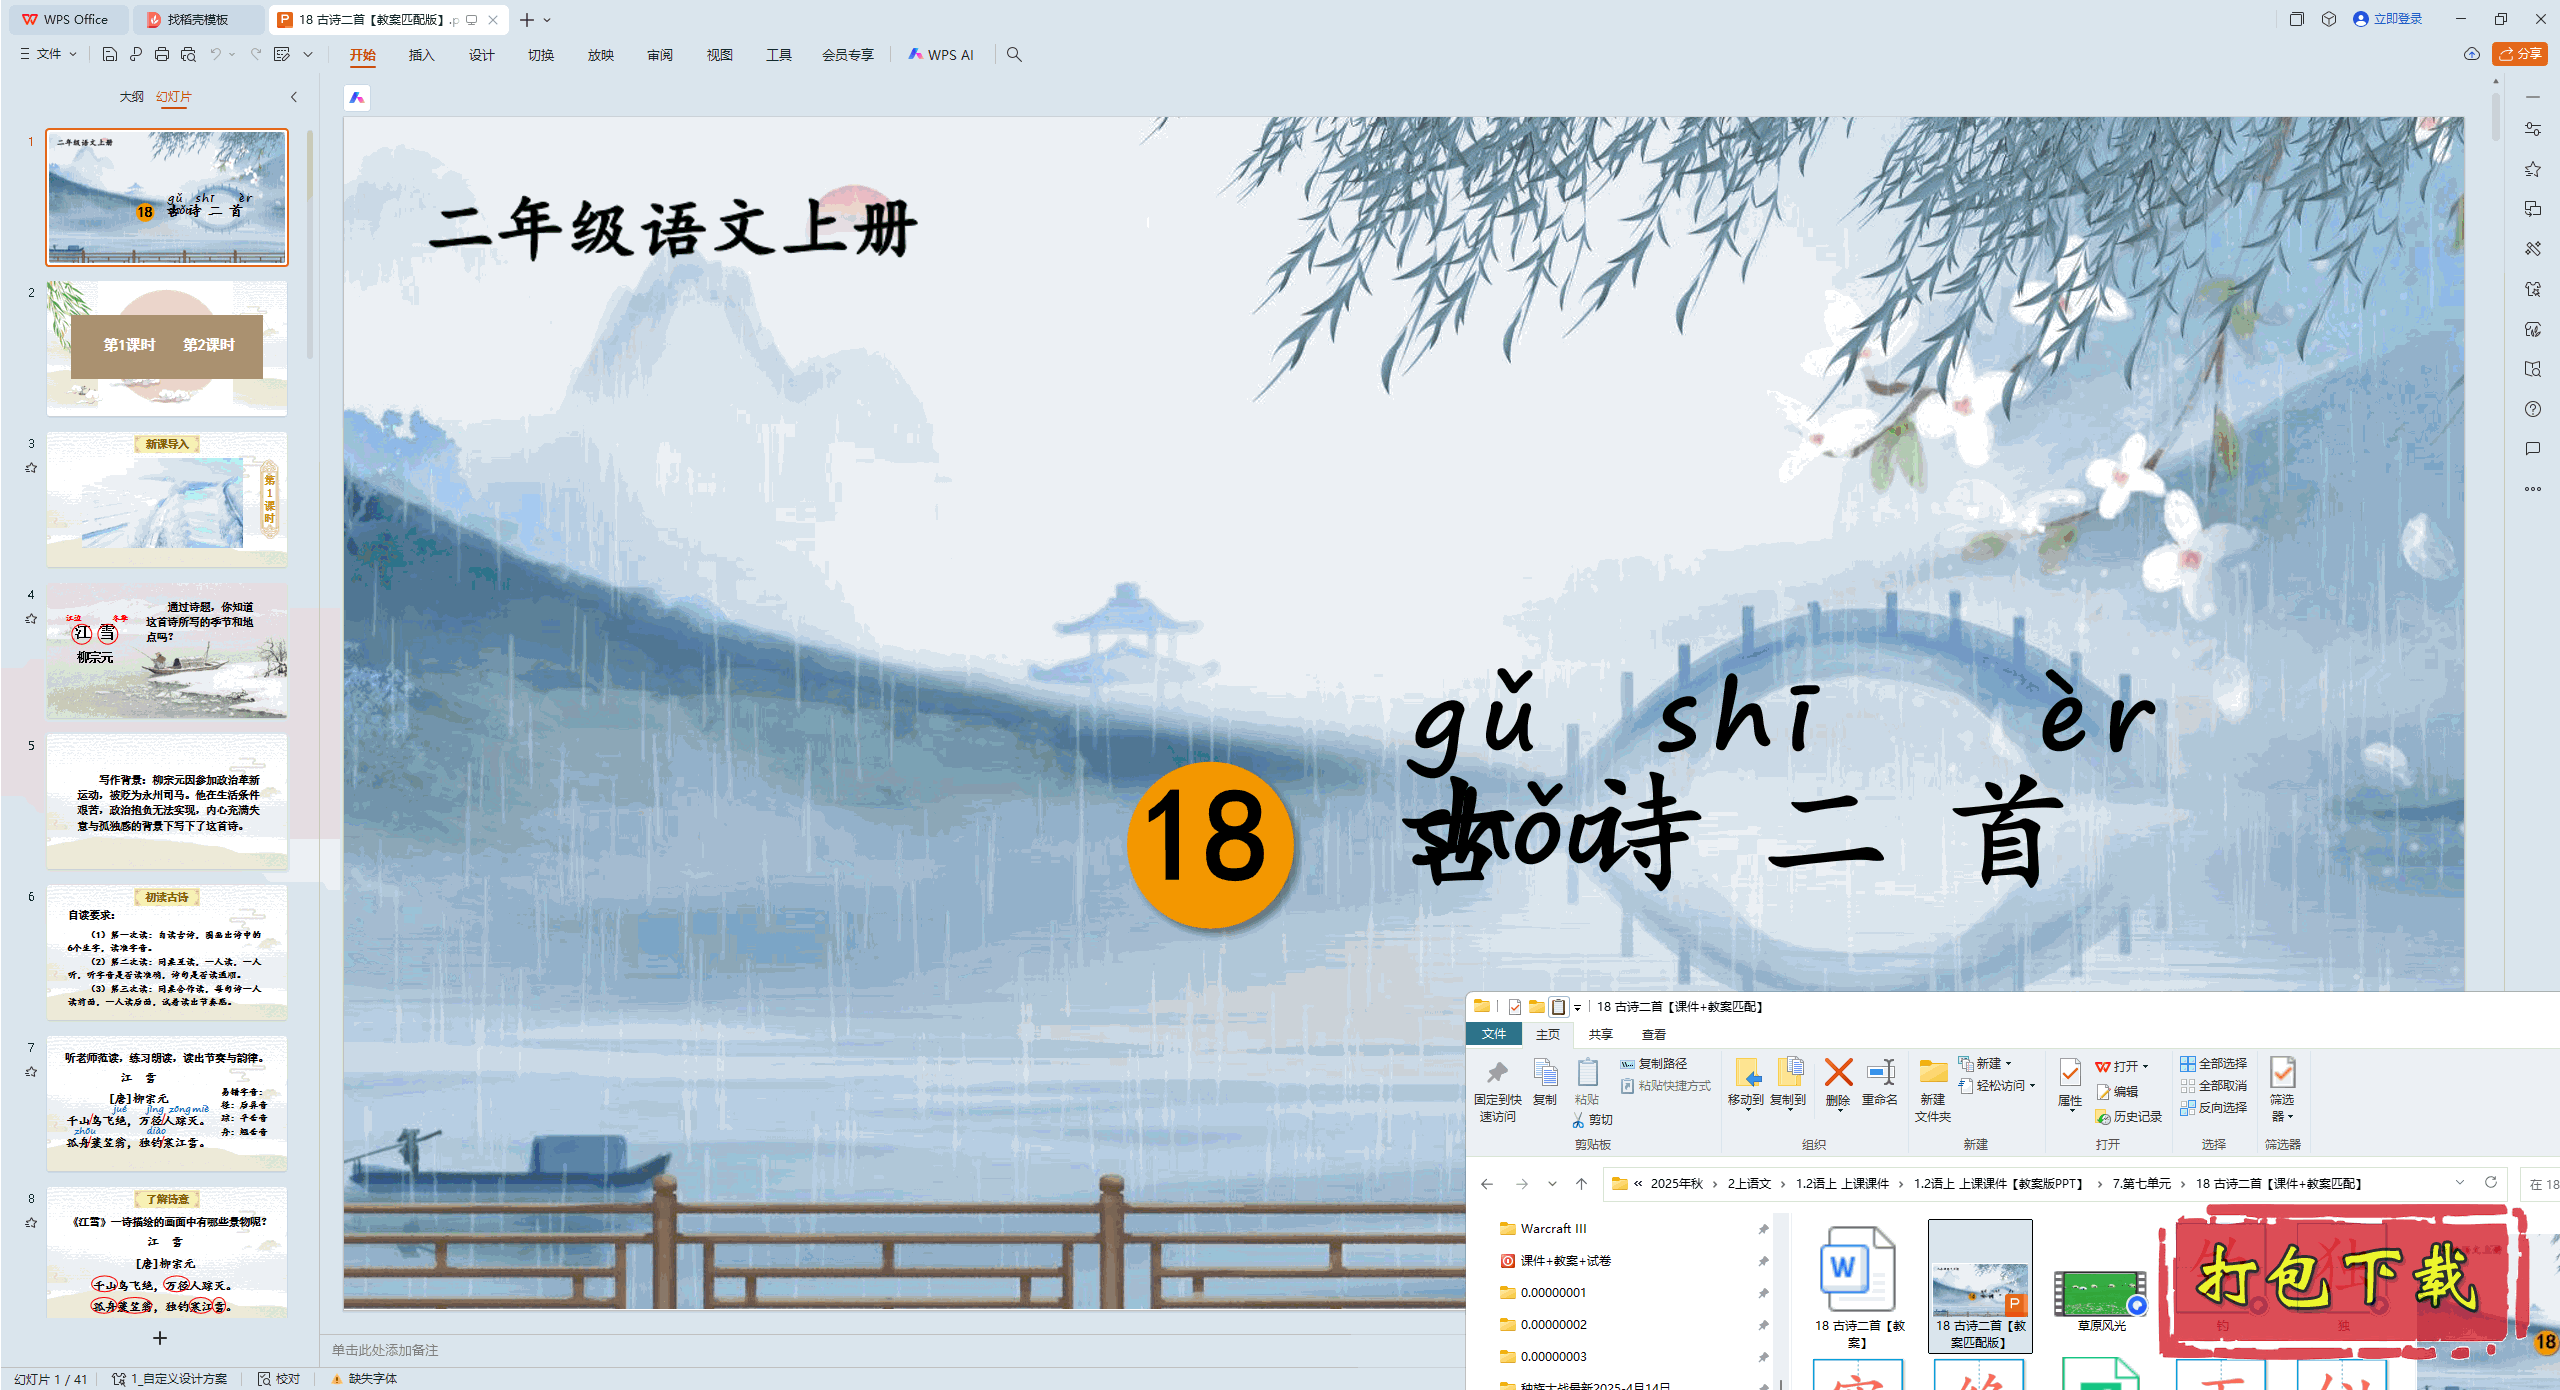The height and width of the screenshot is (1390, 2560).
Task: Click the print icon in quick toolbar
Action: click(x=162, y=54)
